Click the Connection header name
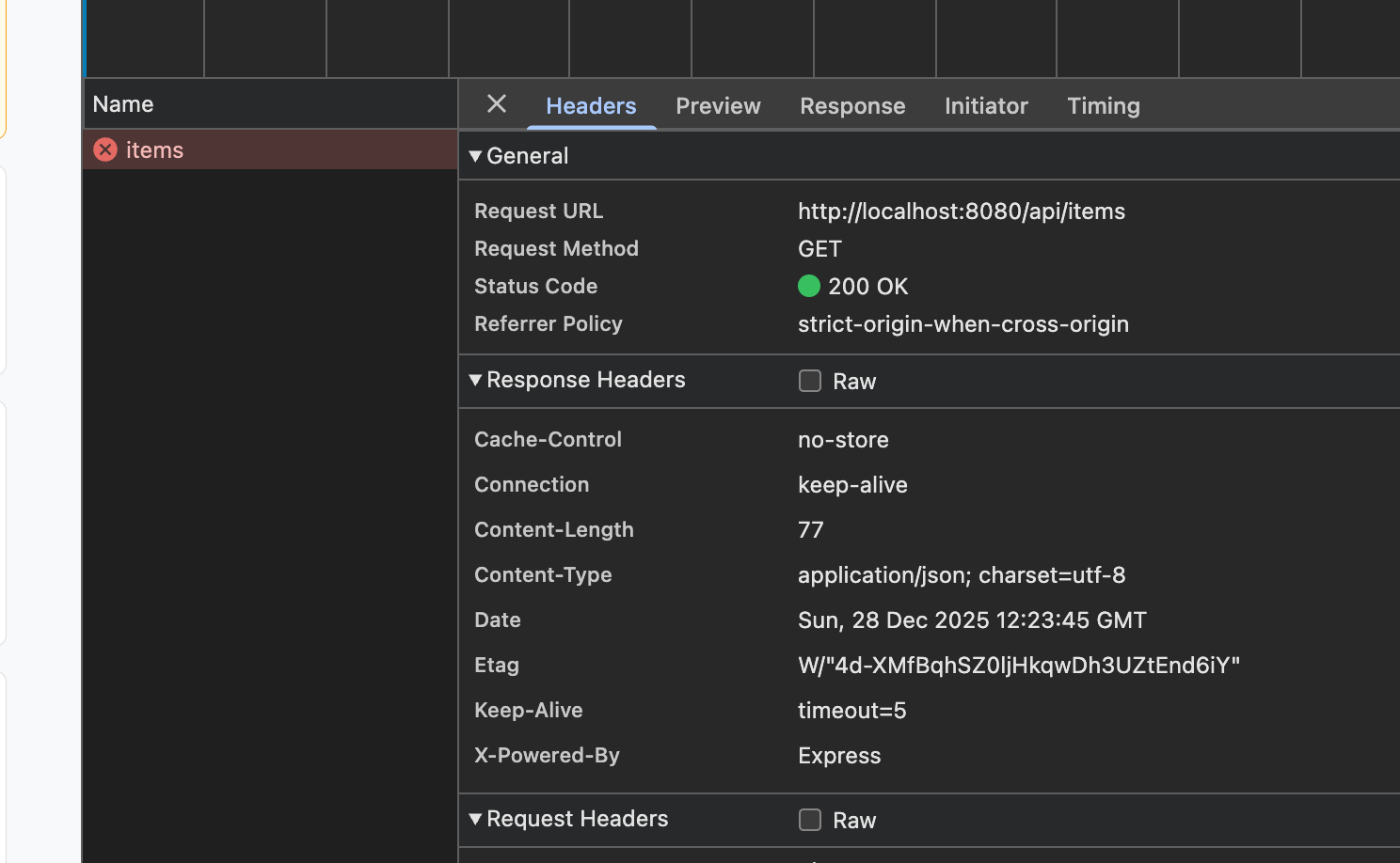The height and width of the screenshot is (863, 1400). pos(532,484)
